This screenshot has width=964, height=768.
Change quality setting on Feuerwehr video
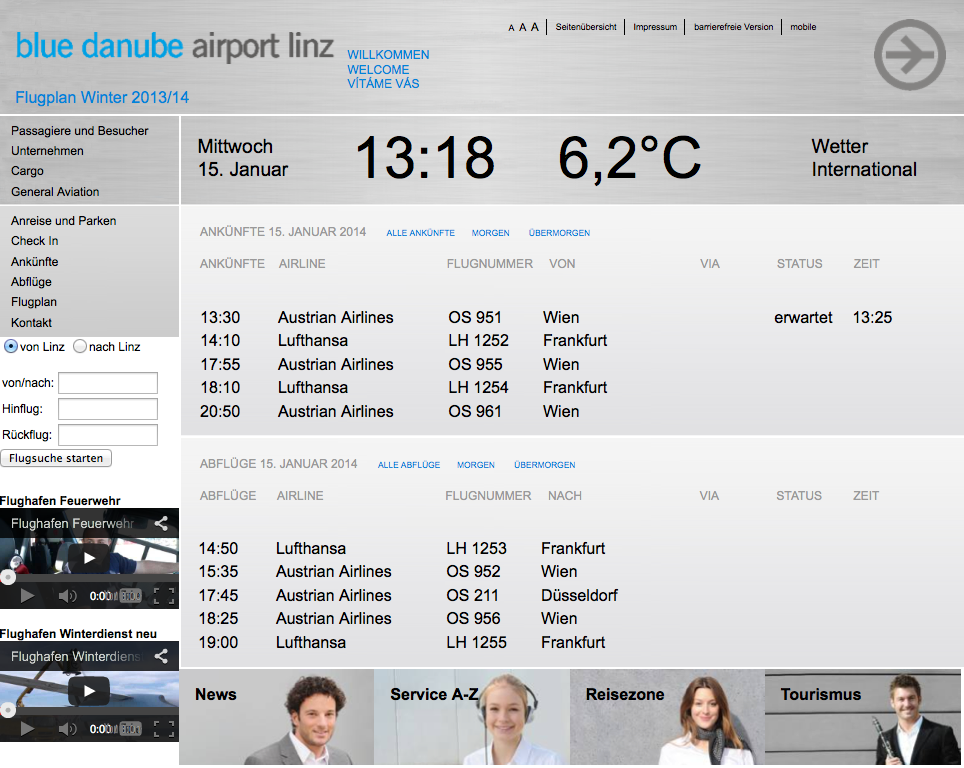(130, 595)
